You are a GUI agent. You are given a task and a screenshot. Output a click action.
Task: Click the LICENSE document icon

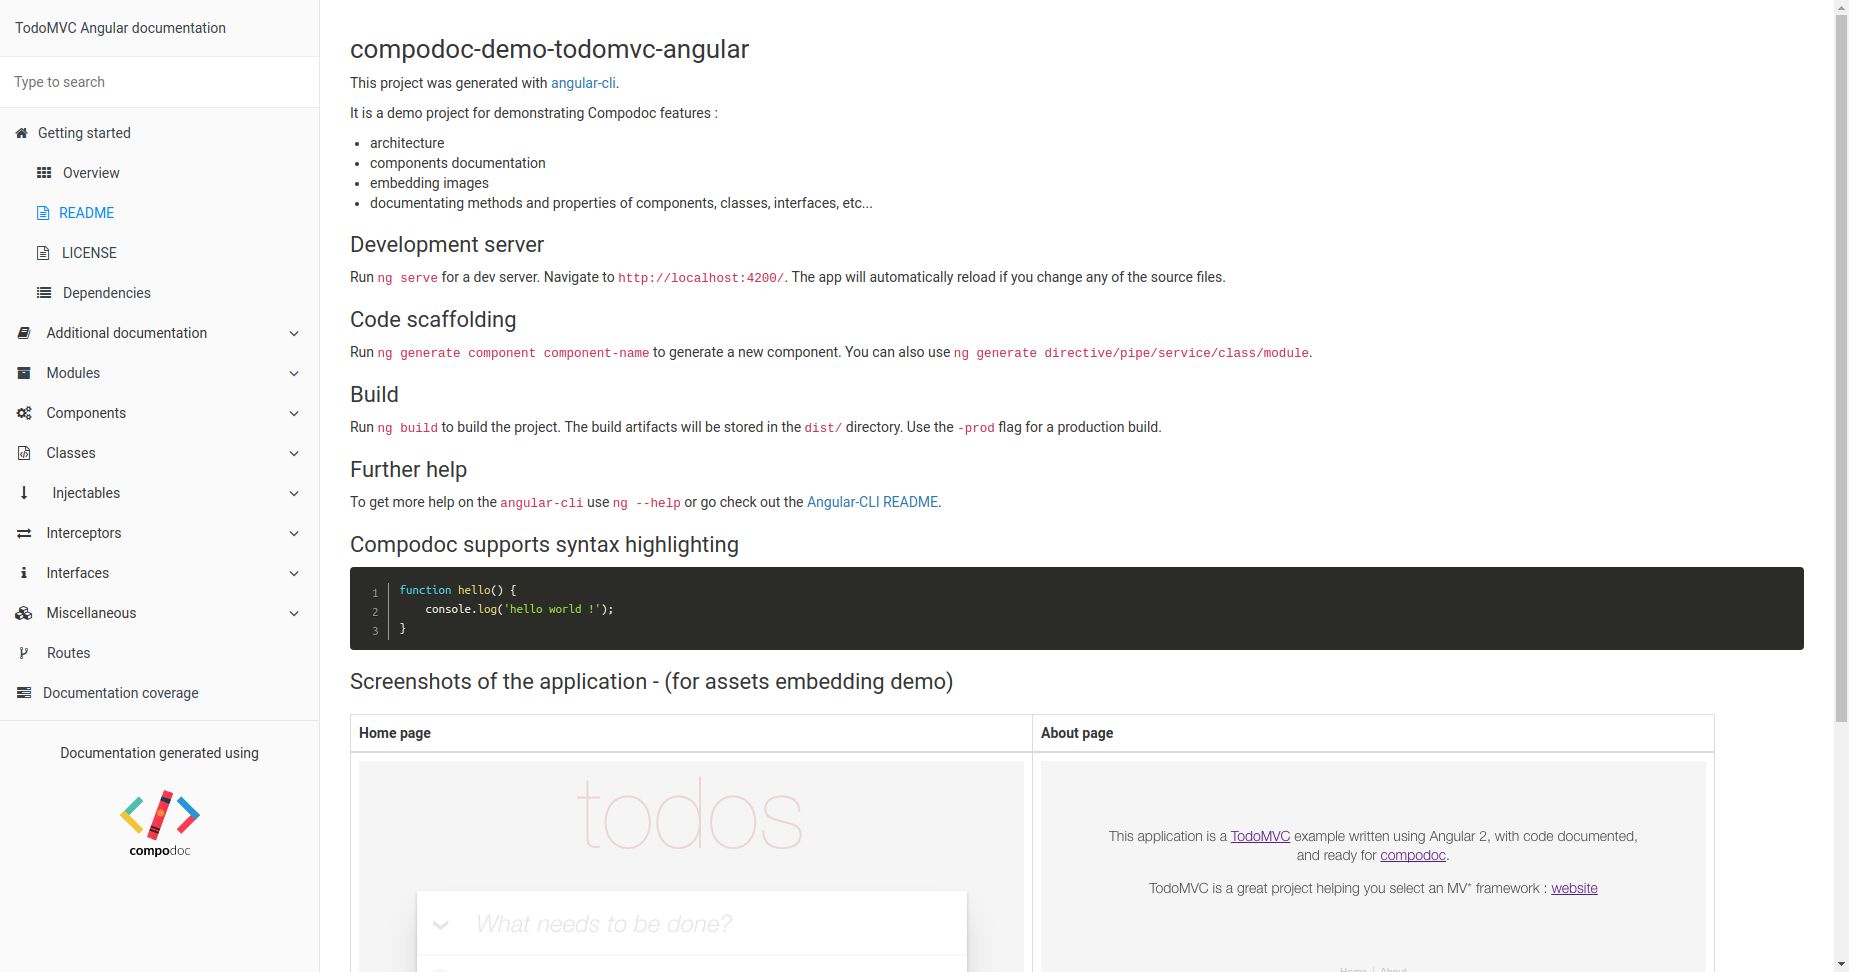click(42, 252)
